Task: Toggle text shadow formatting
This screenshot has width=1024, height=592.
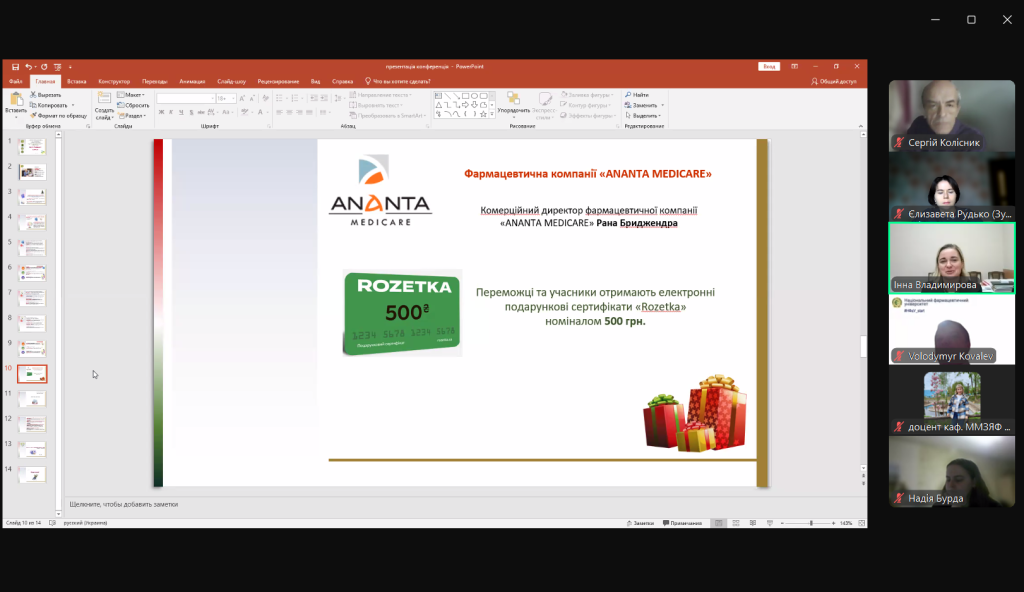Action: pos(191,112)
